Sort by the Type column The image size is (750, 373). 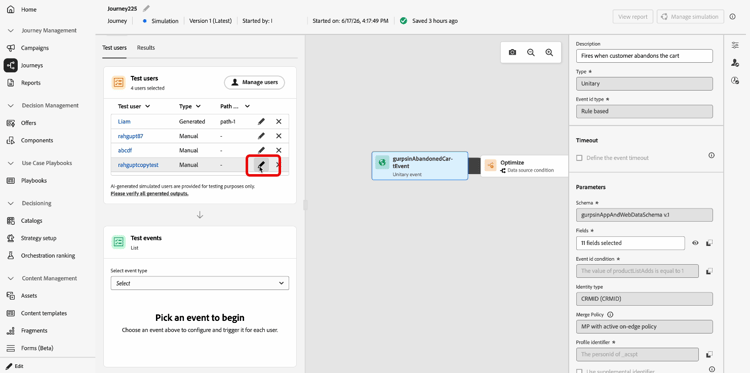190,106
